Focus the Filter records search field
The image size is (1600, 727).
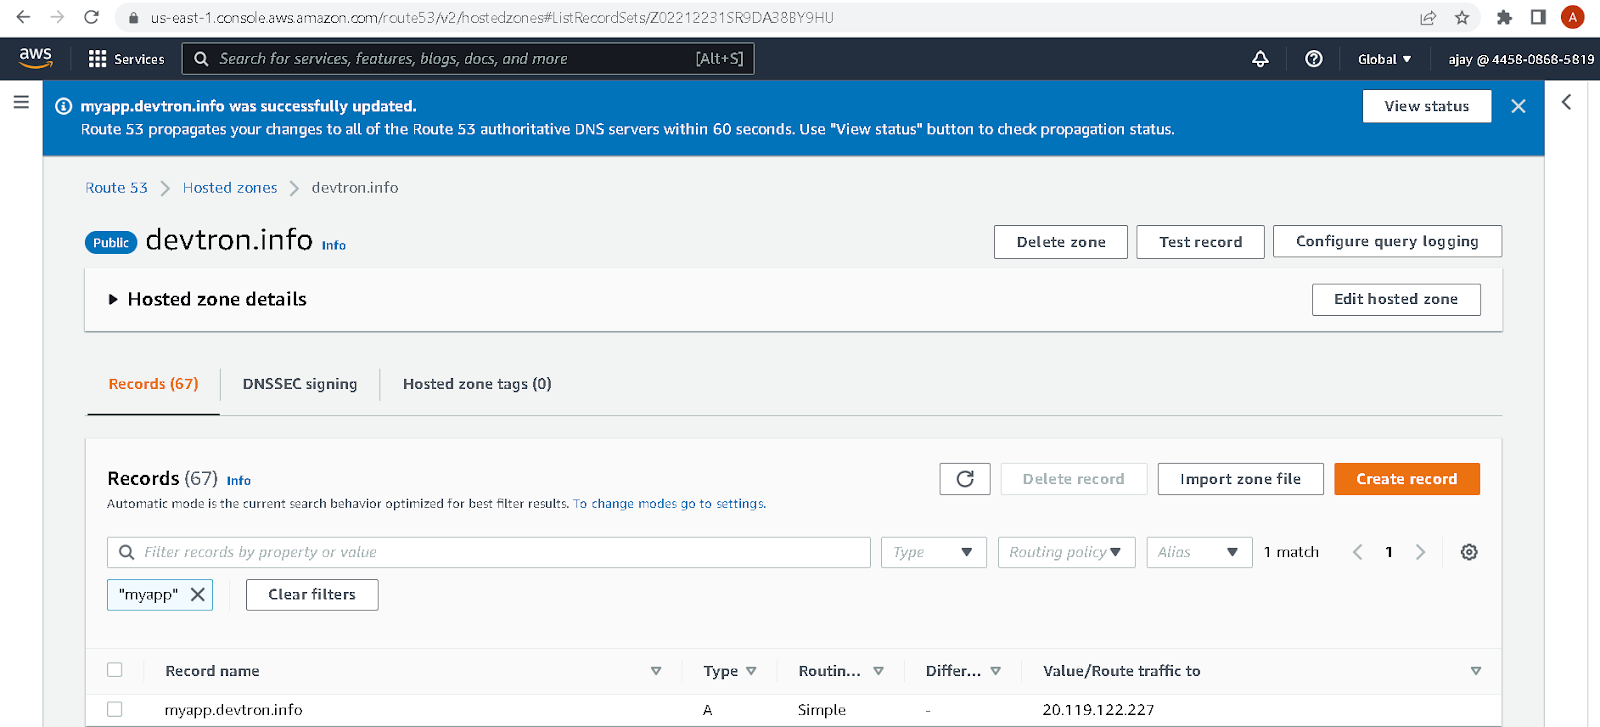tap(489, 552)
